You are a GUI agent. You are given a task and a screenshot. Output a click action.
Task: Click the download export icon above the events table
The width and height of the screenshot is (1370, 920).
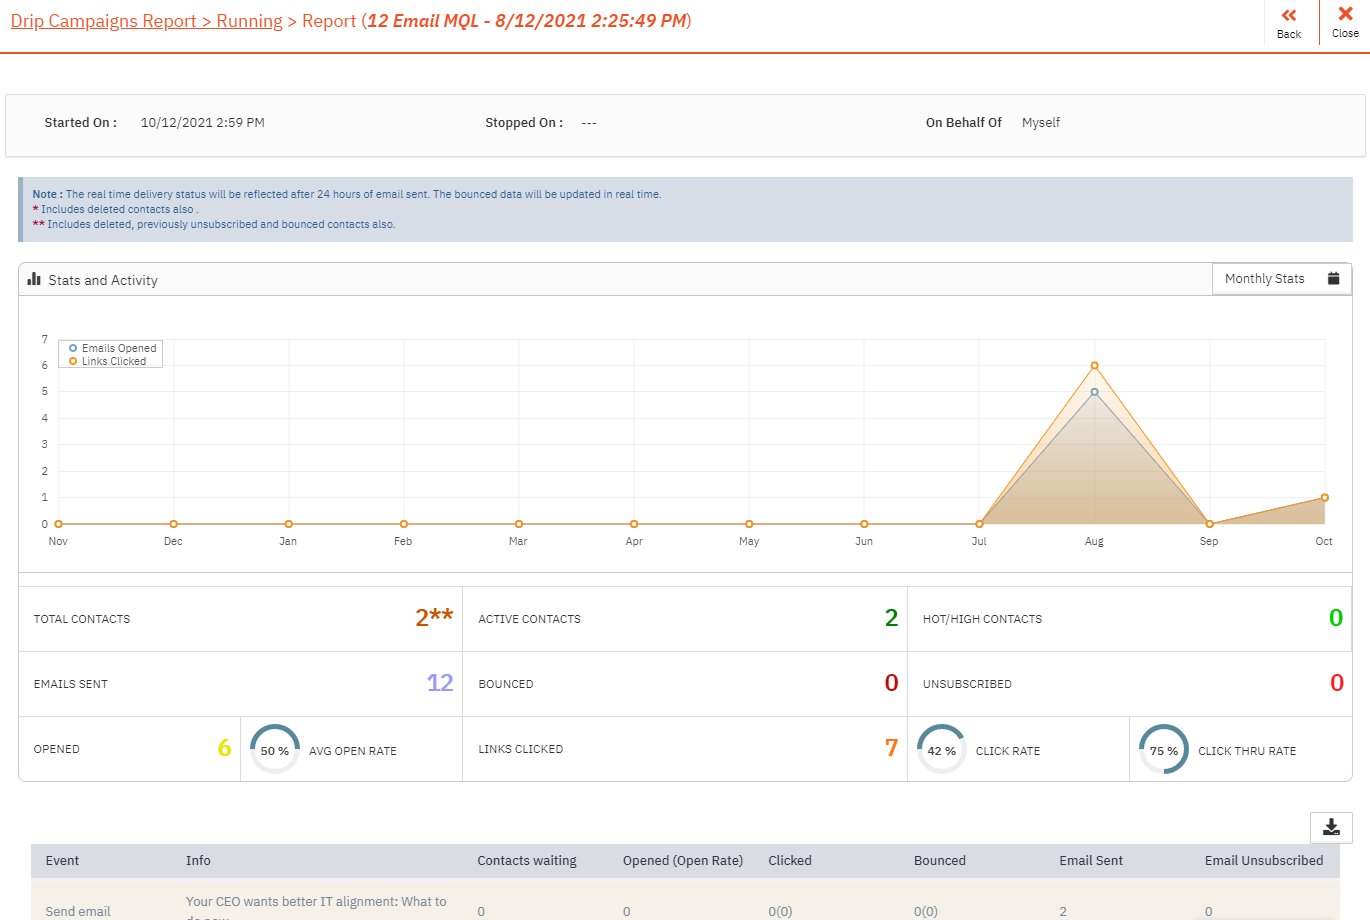[1331, 828]
